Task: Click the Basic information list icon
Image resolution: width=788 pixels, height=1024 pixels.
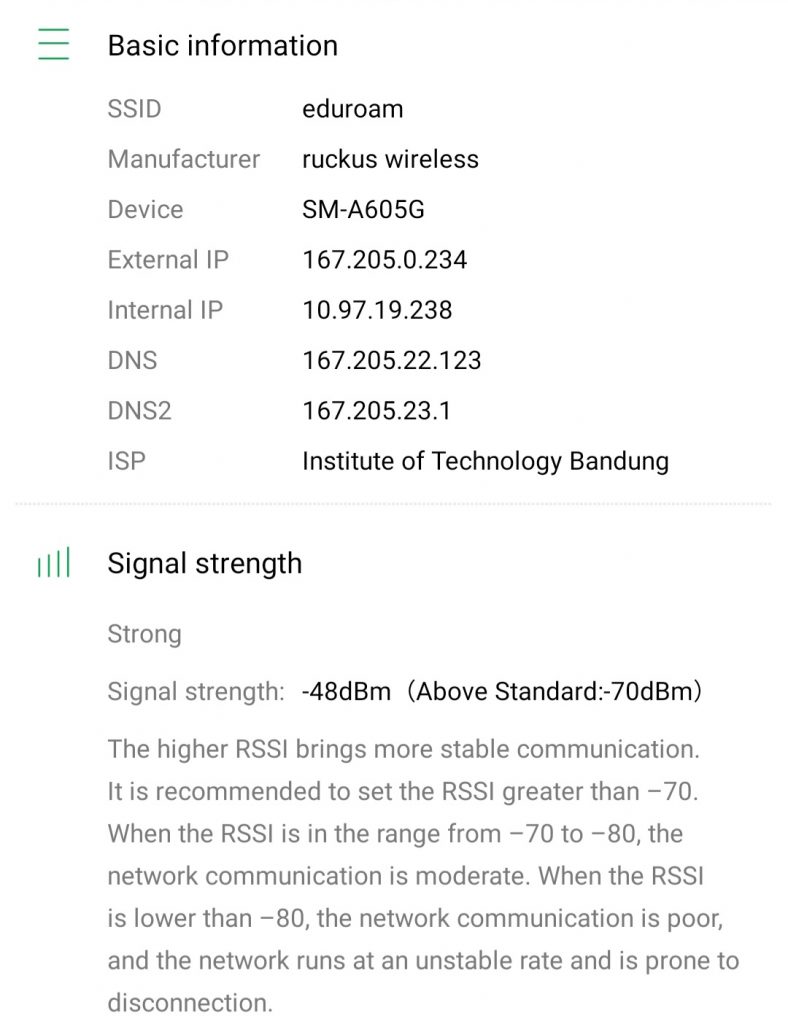Action: click(x=54, y=45)
